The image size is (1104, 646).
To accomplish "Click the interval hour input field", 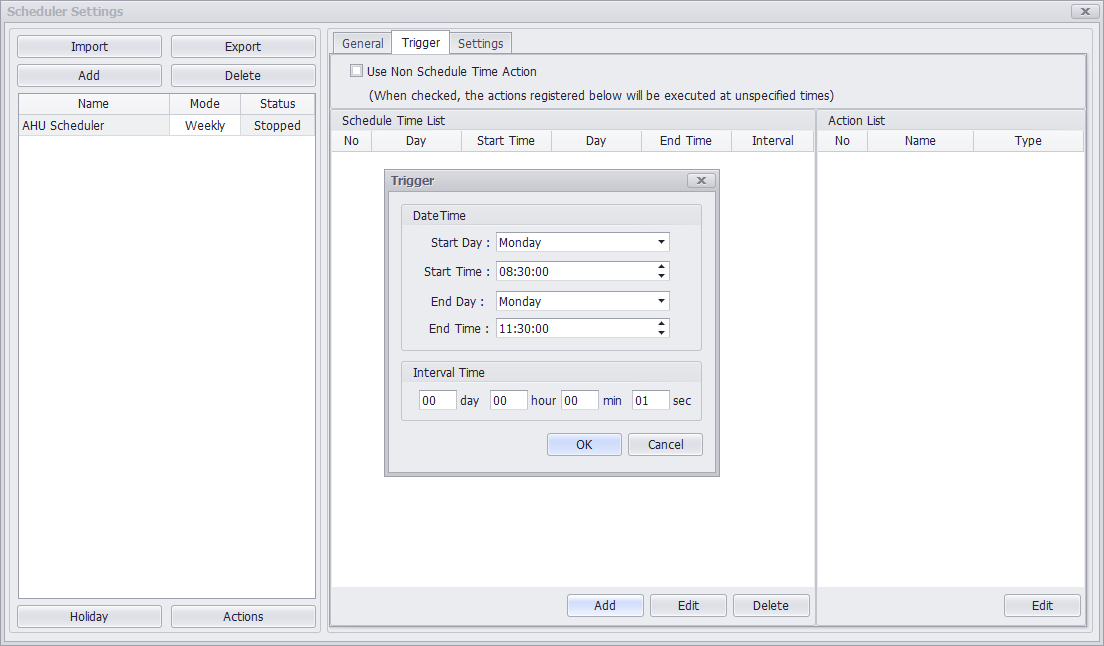I will click(x=508, y=401).
